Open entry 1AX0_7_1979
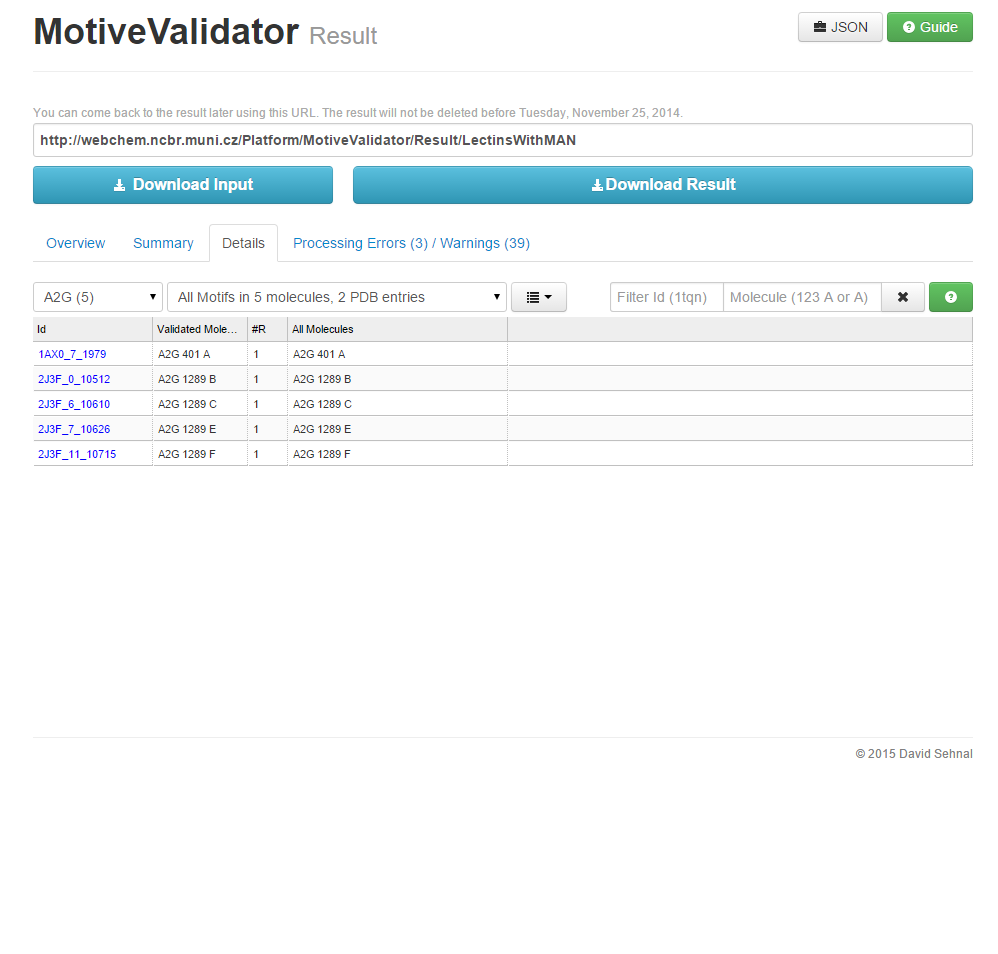 click(72, 354)
